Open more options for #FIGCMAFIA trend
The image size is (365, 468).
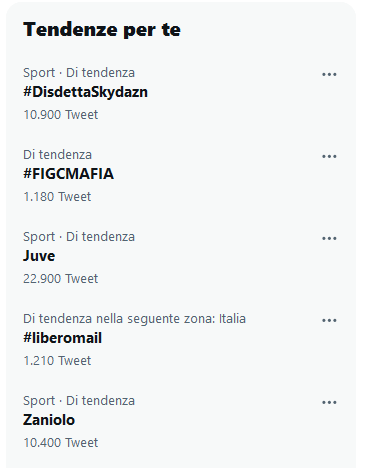coord(329,156)
